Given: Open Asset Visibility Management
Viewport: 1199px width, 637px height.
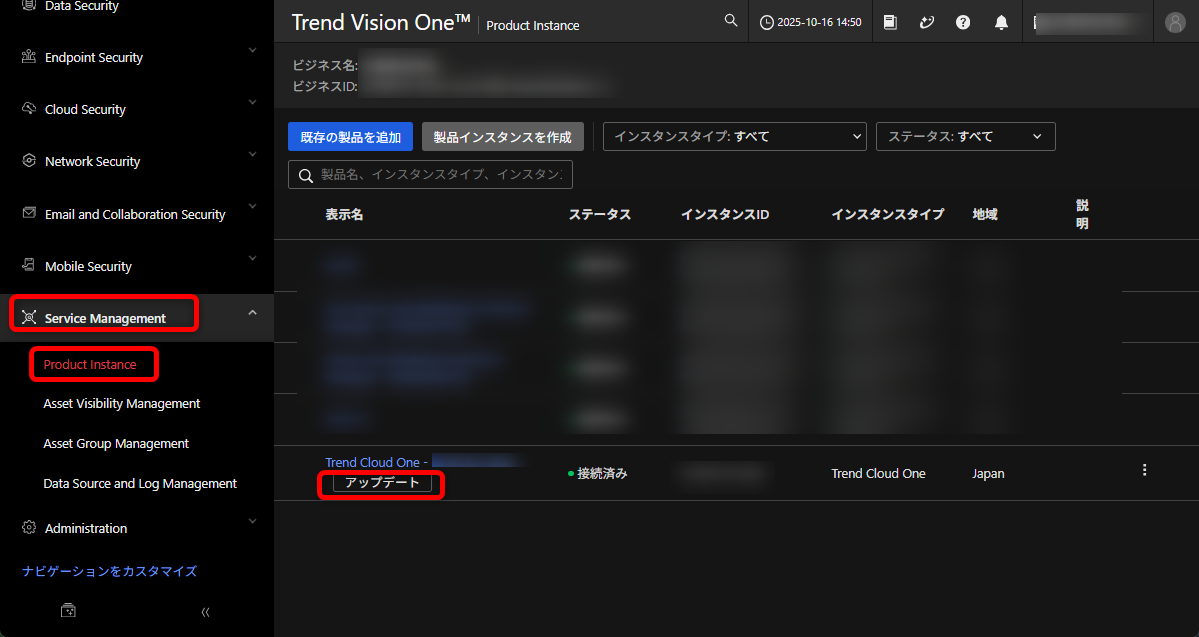Looking at the screenshot, I should pos(122,403).
